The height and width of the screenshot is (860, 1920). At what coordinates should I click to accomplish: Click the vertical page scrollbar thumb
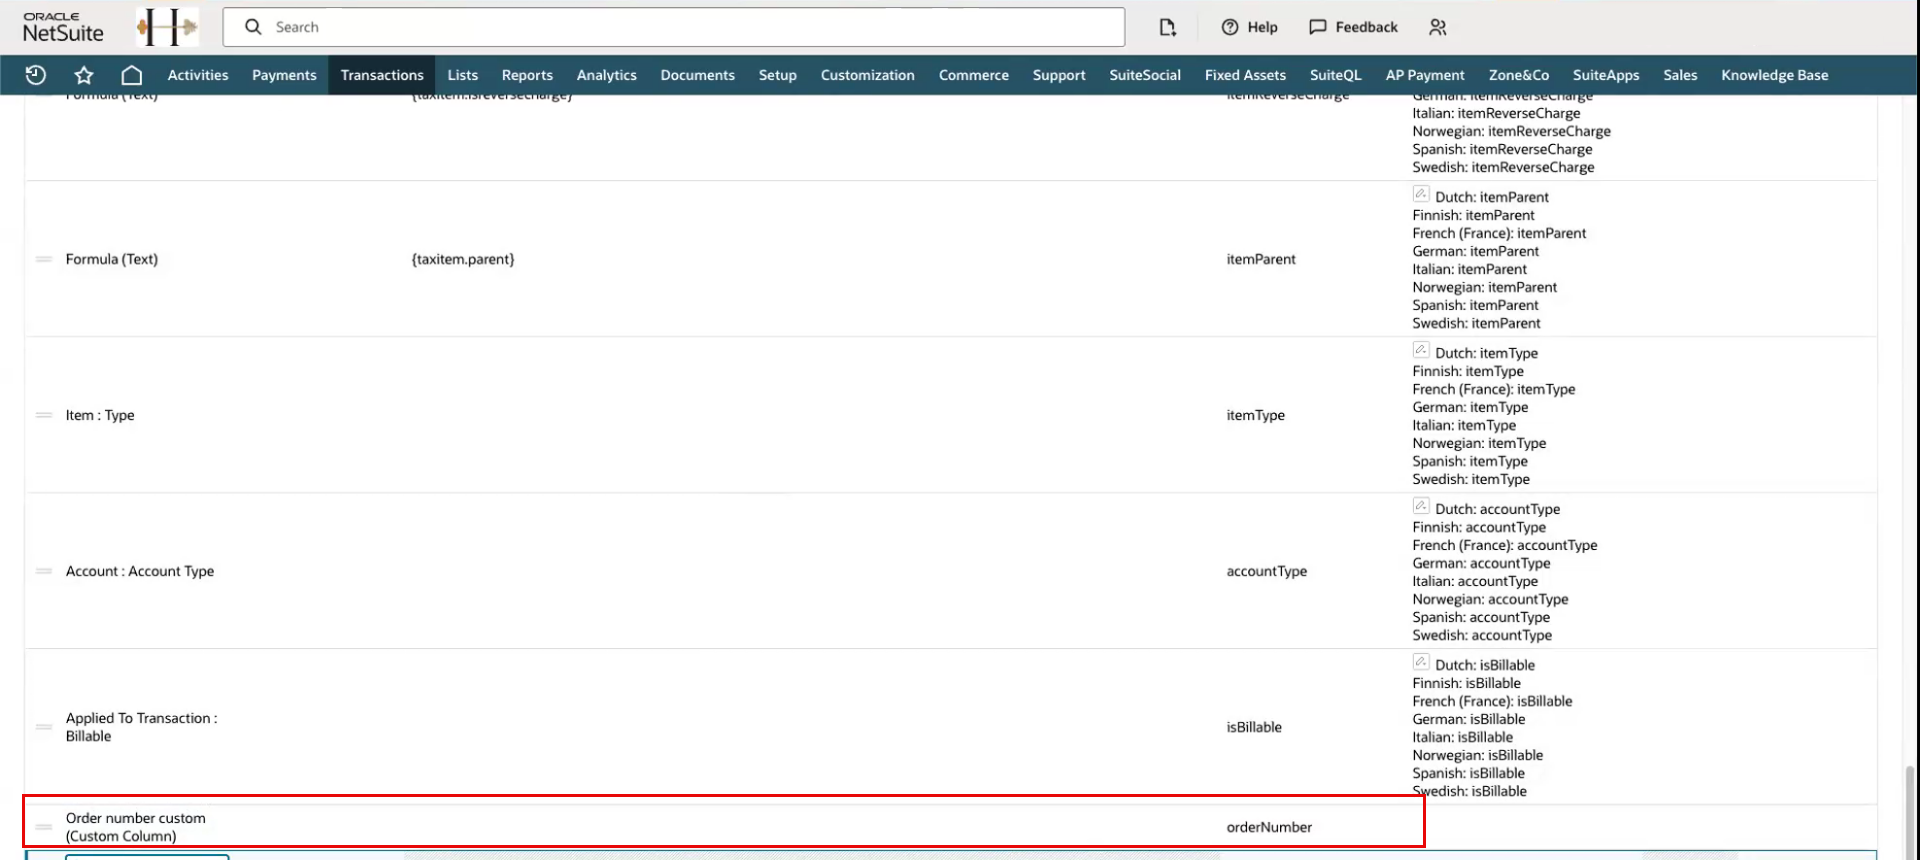(1910, 810)
